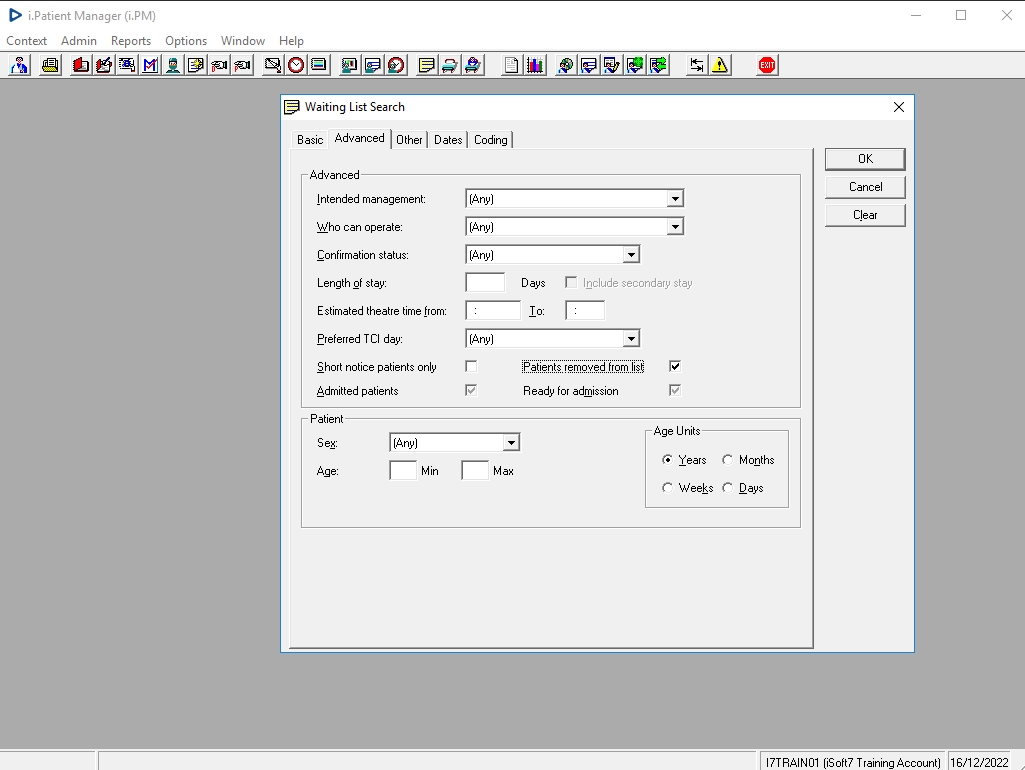Screen dimensions: 1025x770
Task: Click the coloured lines screen toolbar icon
Action: coord(319,65)
